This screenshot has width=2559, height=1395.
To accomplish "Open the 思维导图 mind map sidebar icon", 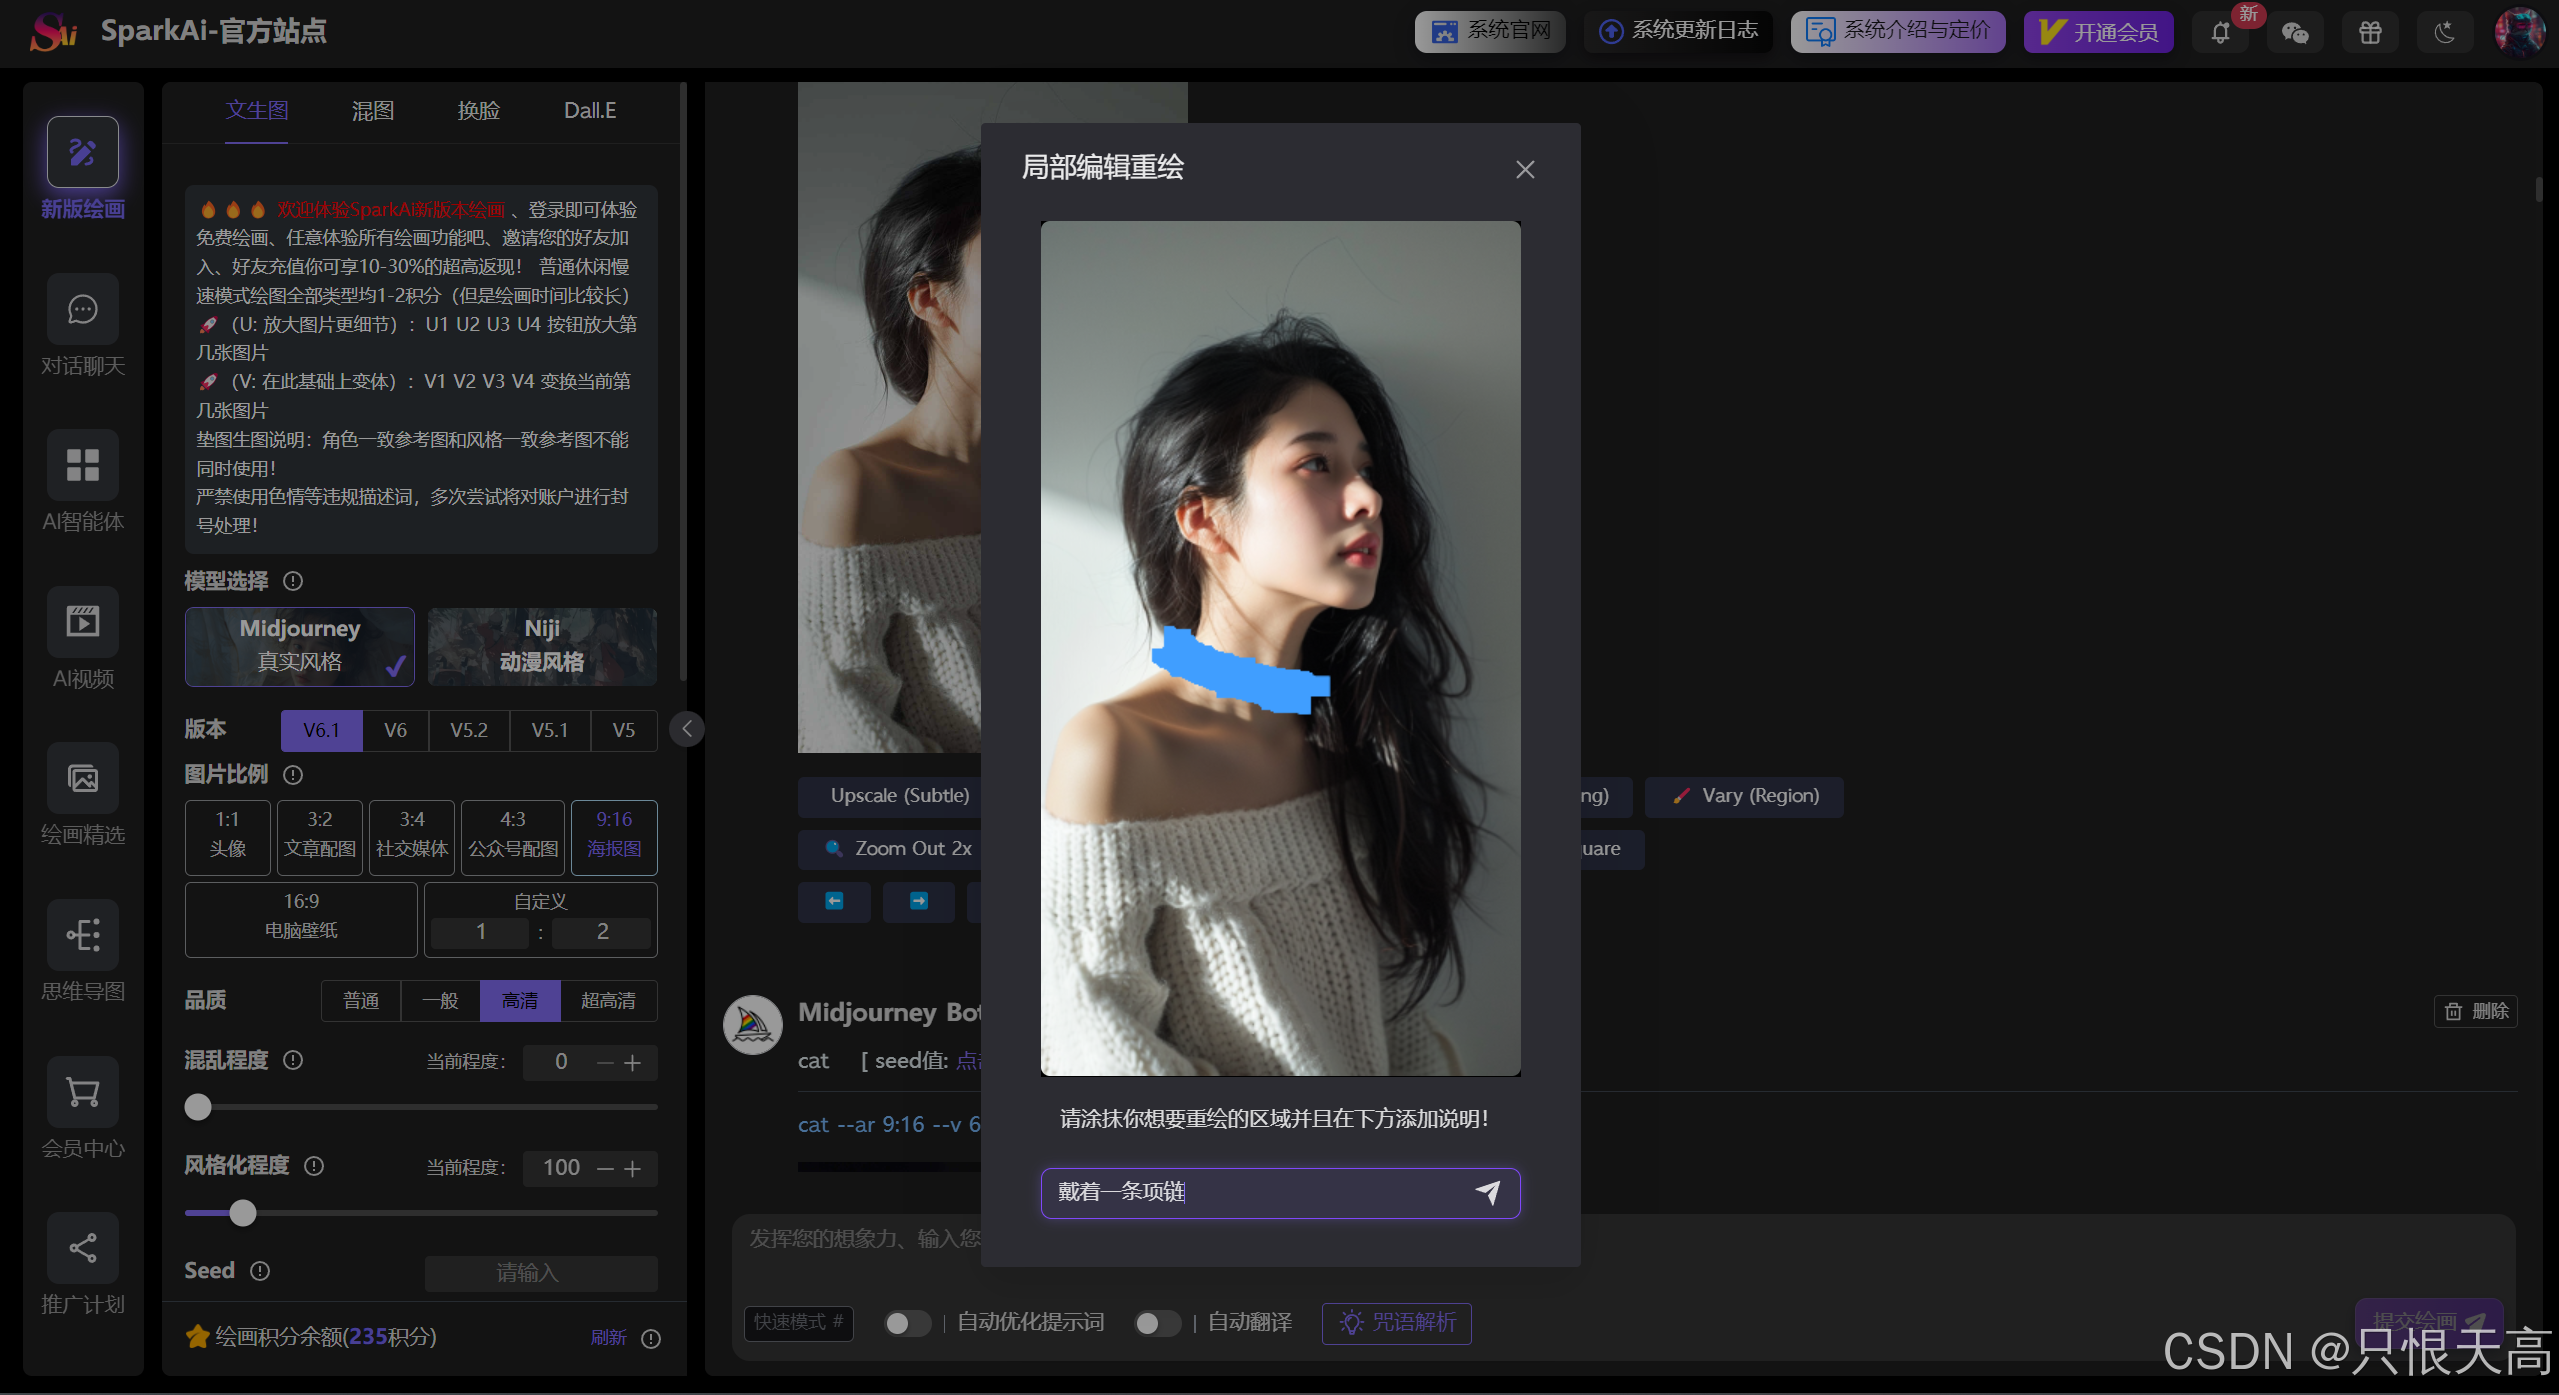I will (x=83, y=935).
